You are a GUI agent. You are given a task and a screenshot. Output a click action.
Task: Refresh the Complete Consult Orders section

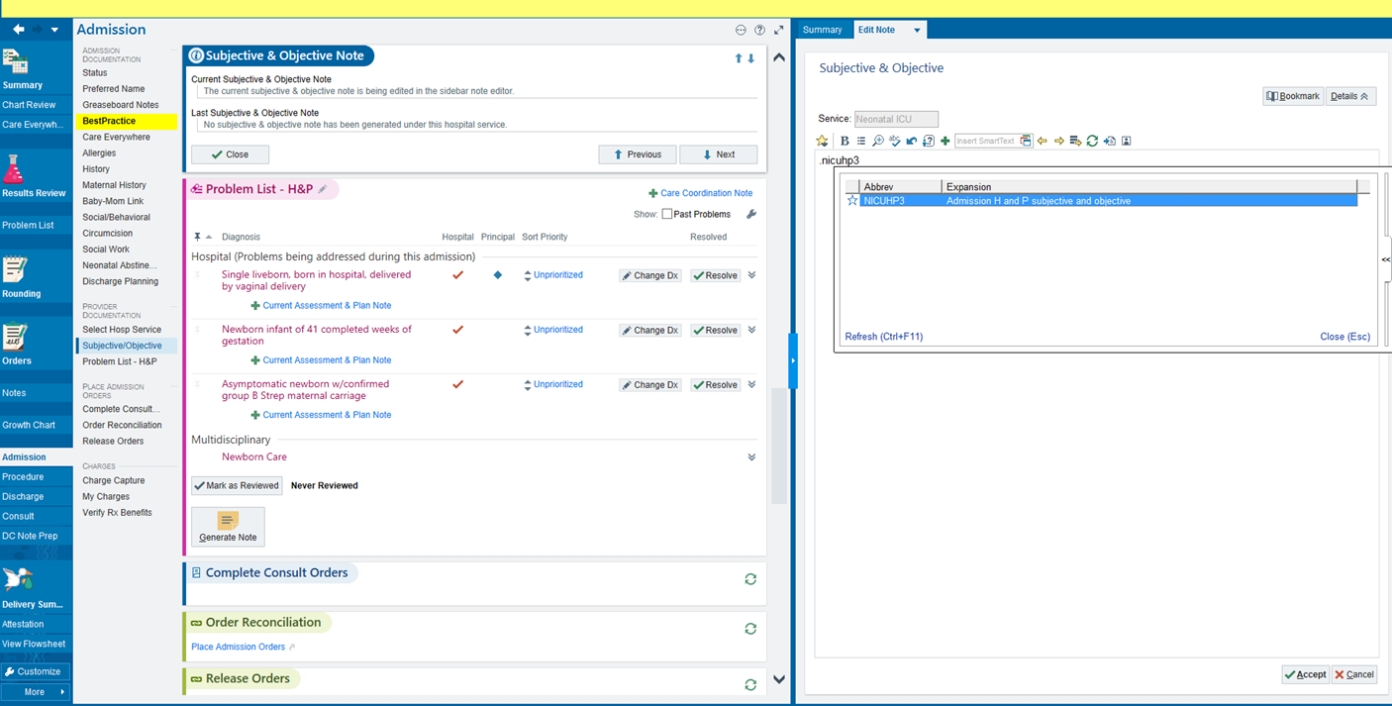point(750,579)
